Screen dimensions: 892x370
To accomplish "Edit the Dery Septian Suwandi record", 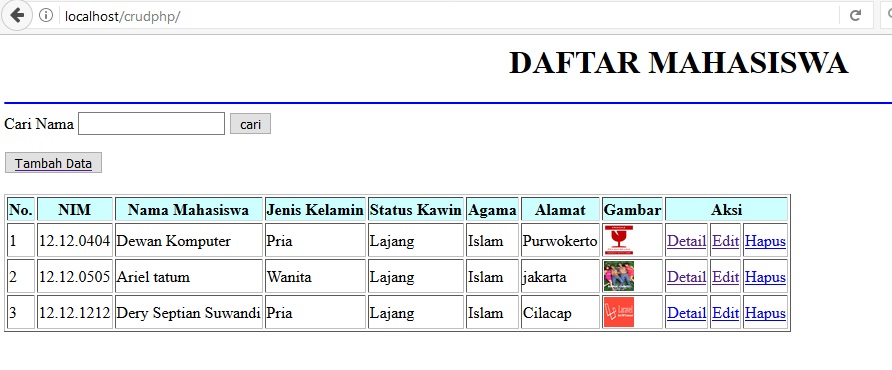I will point(725,313).
